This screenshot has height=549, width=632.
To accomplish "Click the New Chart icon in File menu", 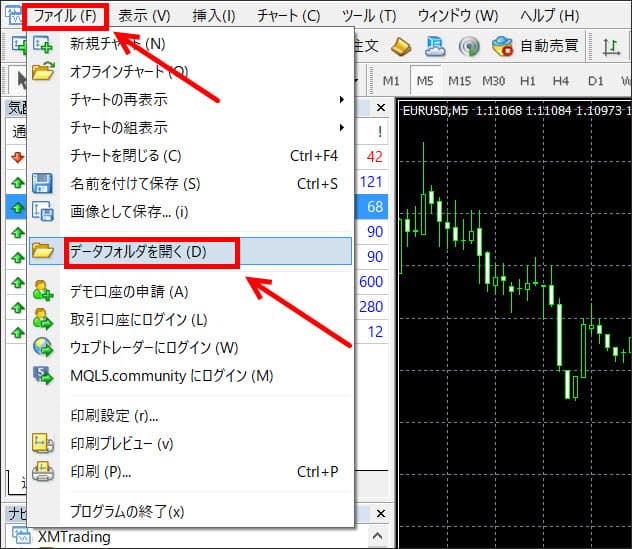I will coord(43,44).
